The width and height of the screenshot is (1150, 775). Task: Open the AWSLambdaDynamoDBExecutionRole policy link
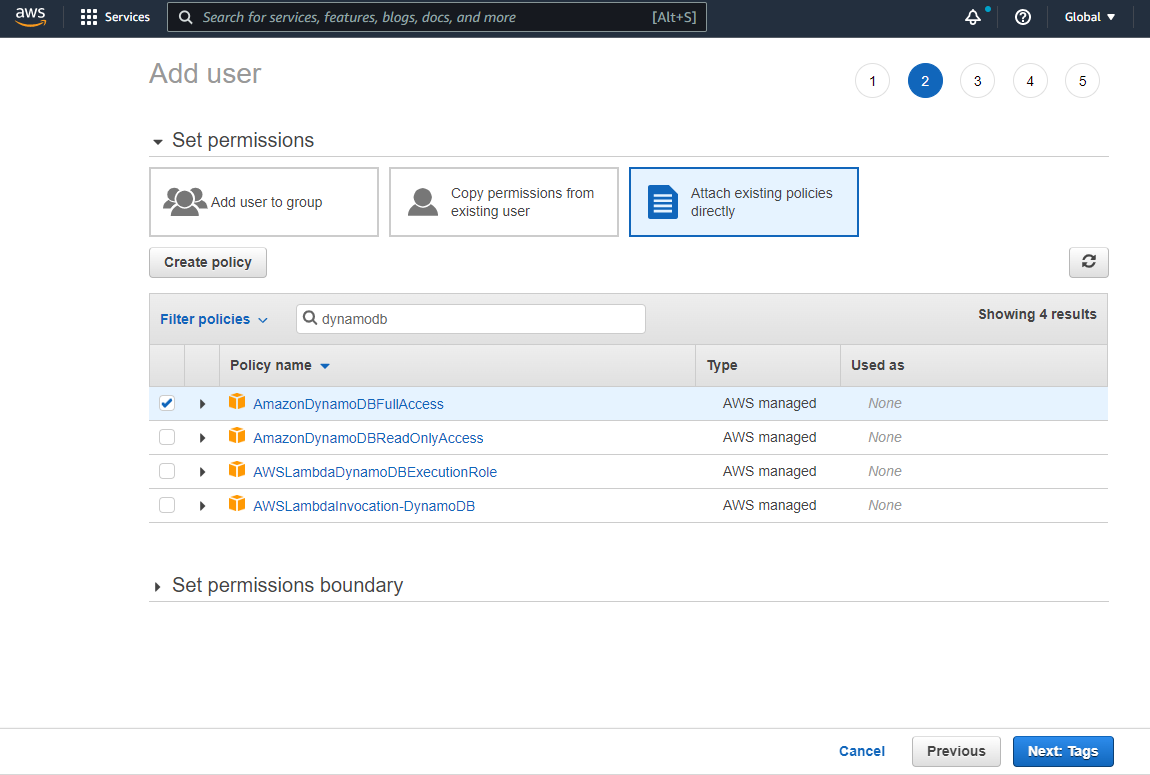click(x=375, y=471)
